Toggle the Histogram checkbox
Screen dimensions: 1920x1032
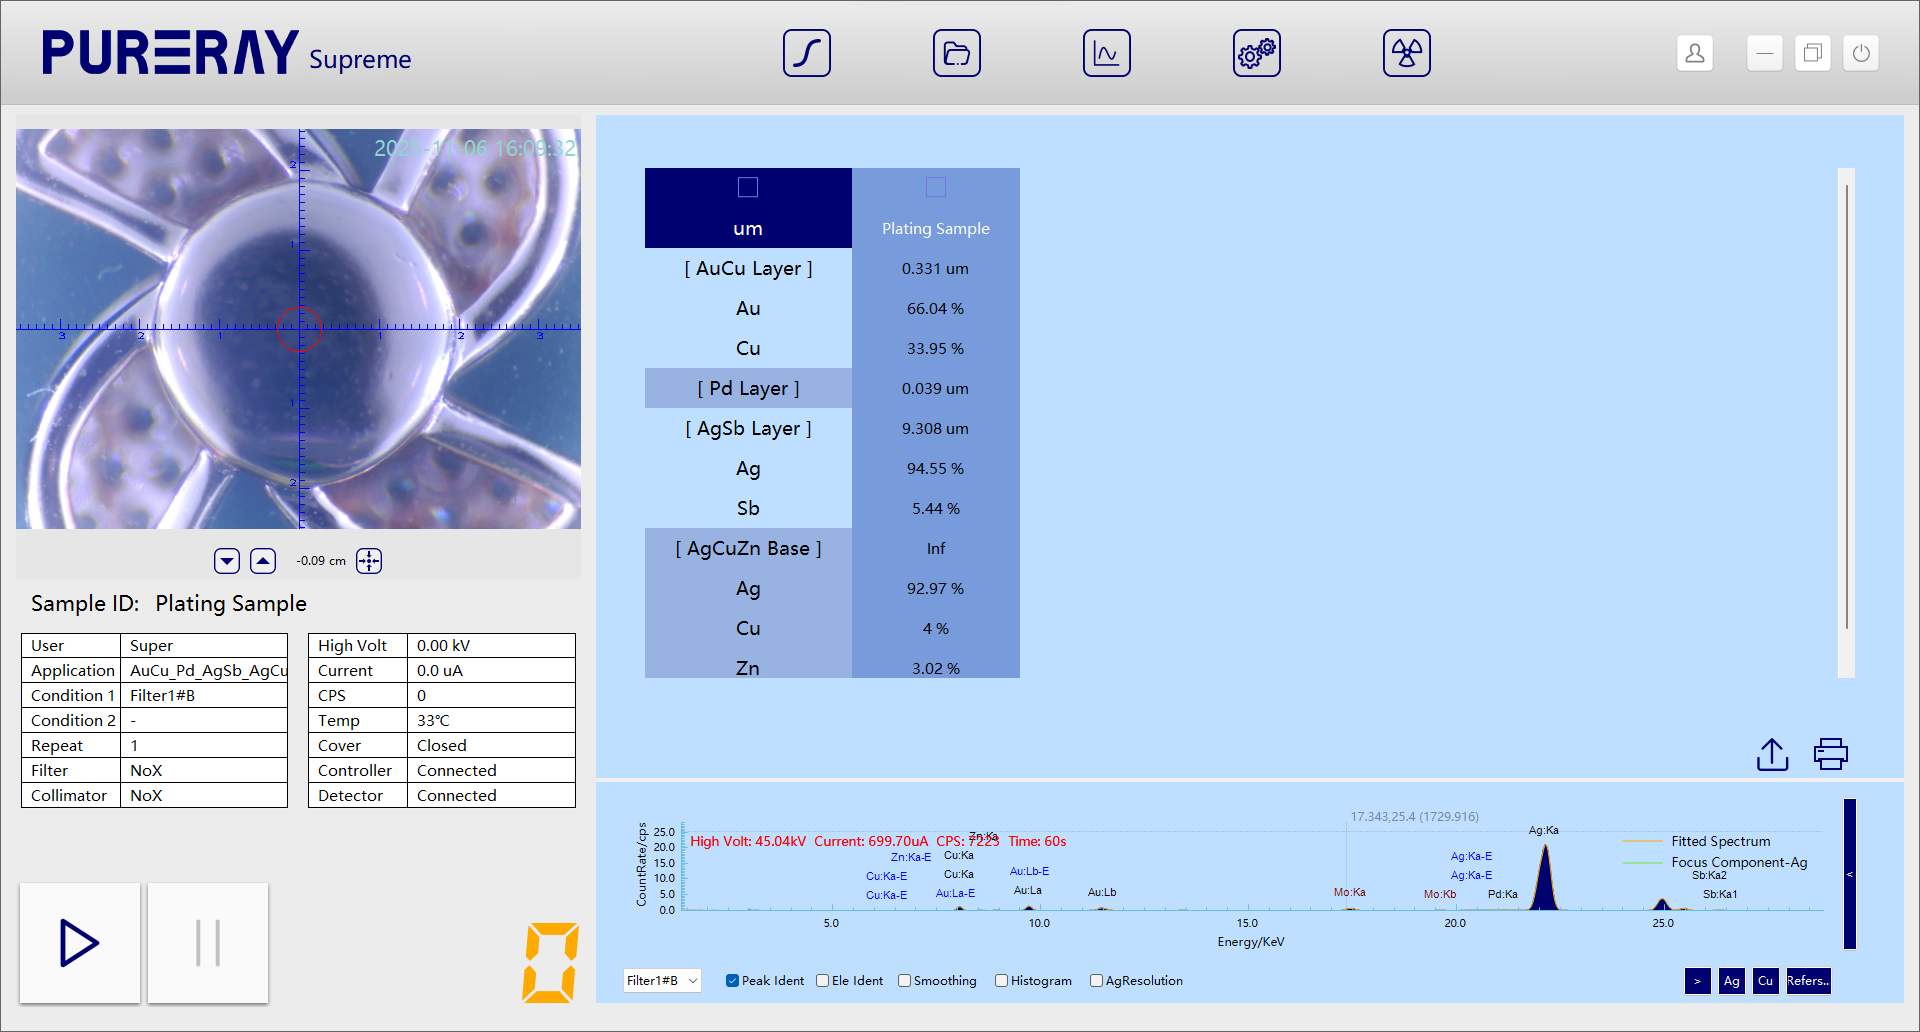point(1001,981)
